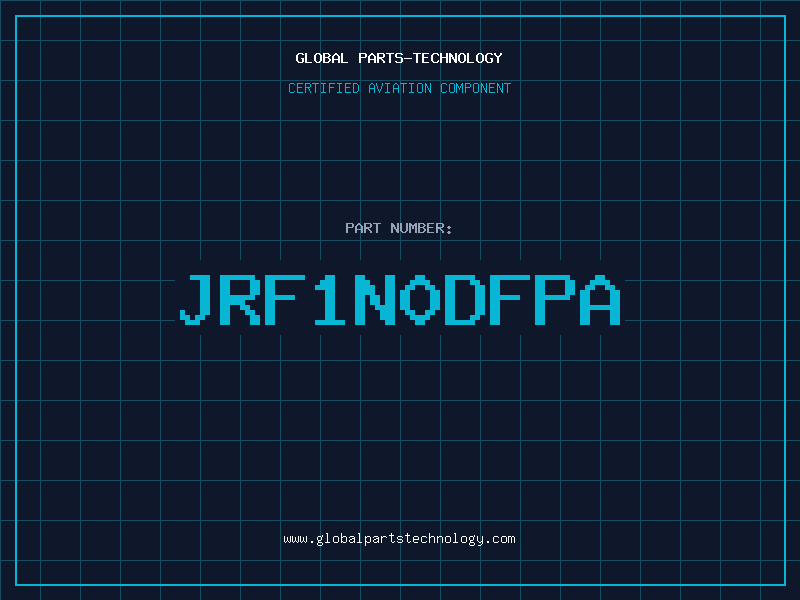Open the www.globalpartstechnology.com link
Viewport: 800px width, 600px height.
click(399, 539)
